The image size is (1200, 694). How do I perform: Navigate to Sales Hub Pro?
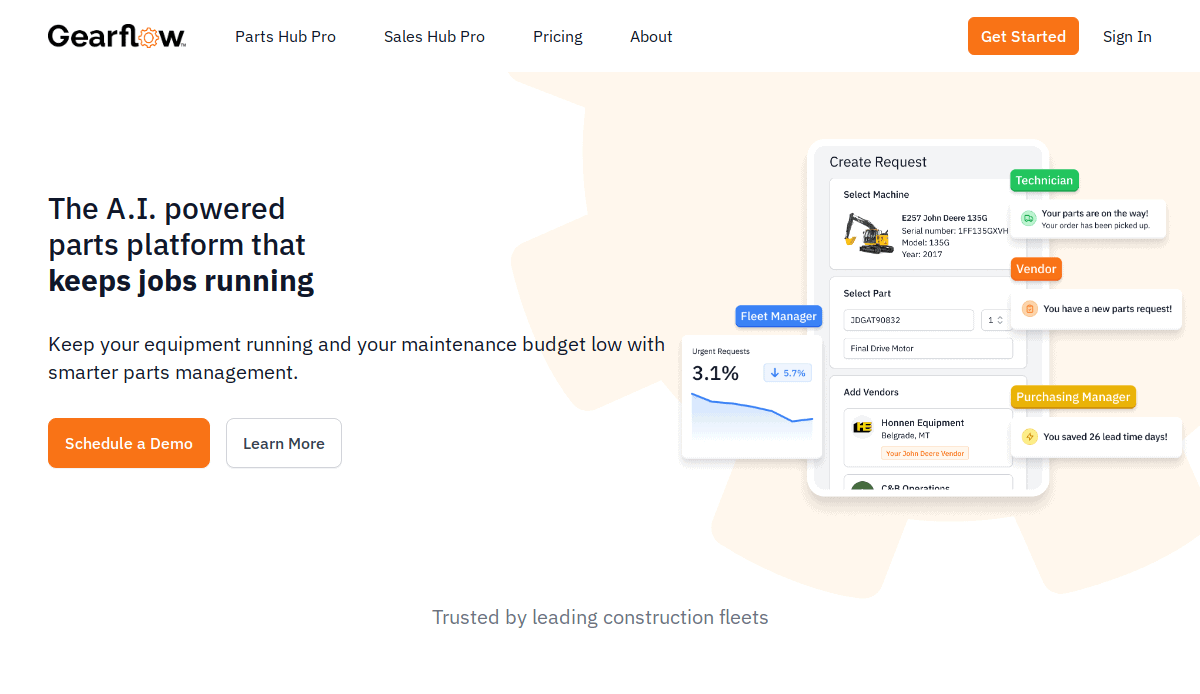434,37
